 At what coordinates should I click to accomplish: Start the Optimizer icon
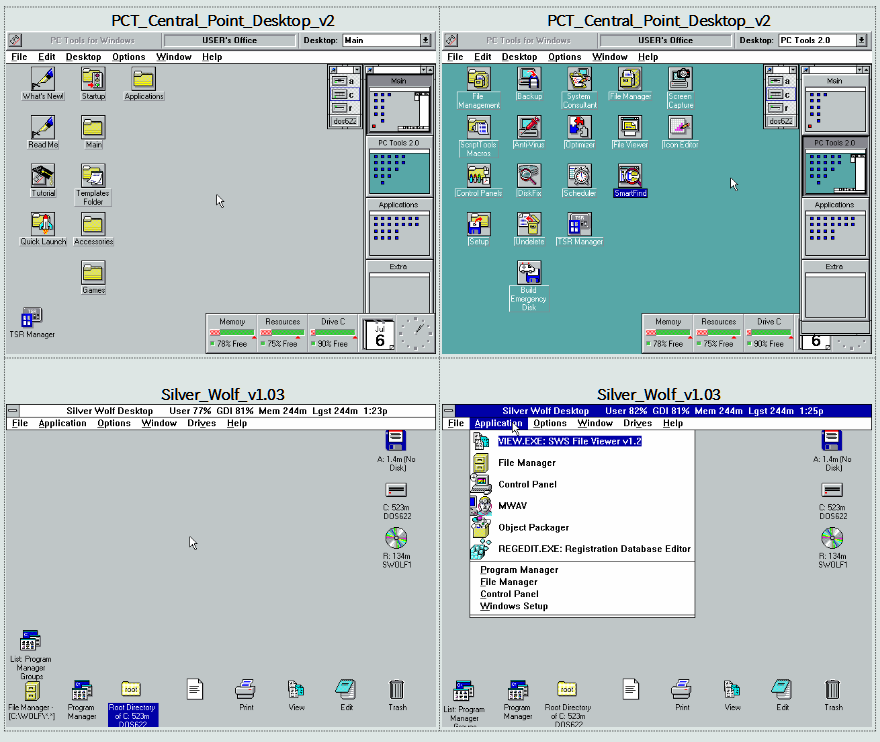tap(579, 132)
